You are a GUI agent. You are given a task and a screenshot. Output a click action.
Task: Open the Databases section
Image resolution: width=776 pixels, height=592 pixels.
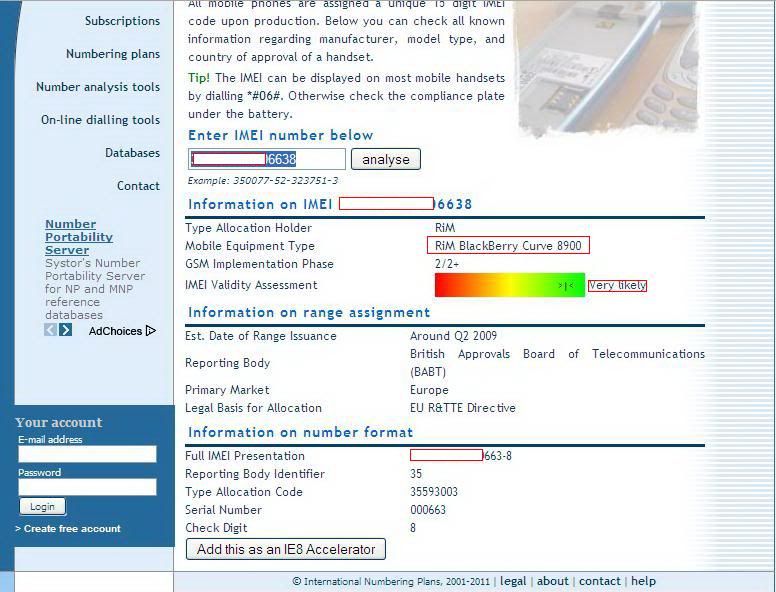(132, 153)
